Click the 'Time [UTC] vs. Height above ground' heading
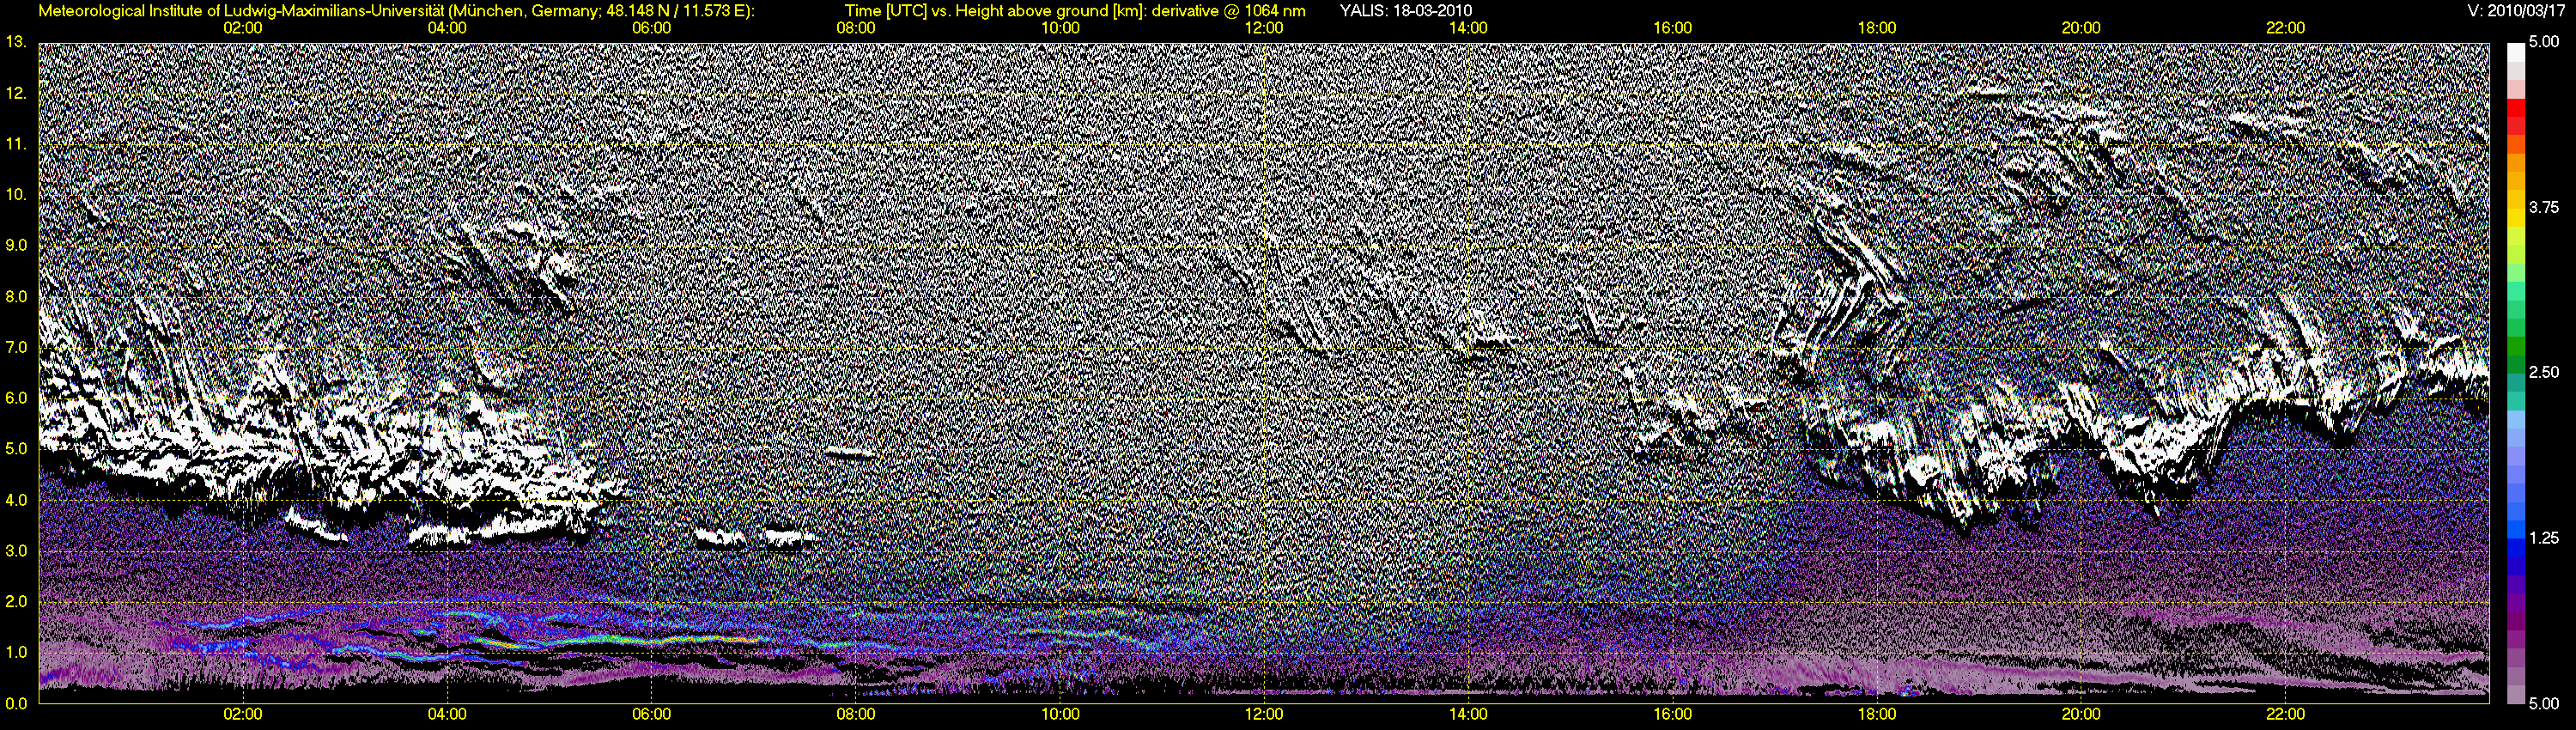 [1075, 11]
